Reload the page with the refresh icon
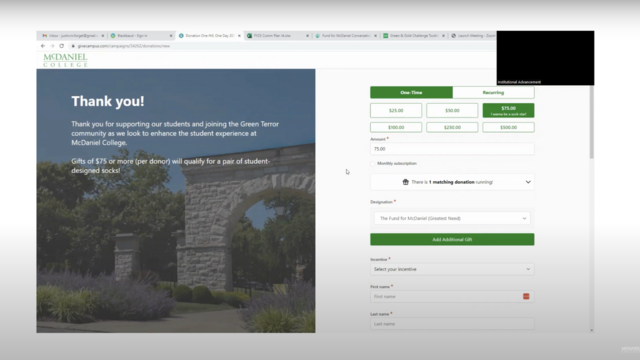The width and height of the screenshot is (640, 360). pyautogui.click(x=62, y=46)
